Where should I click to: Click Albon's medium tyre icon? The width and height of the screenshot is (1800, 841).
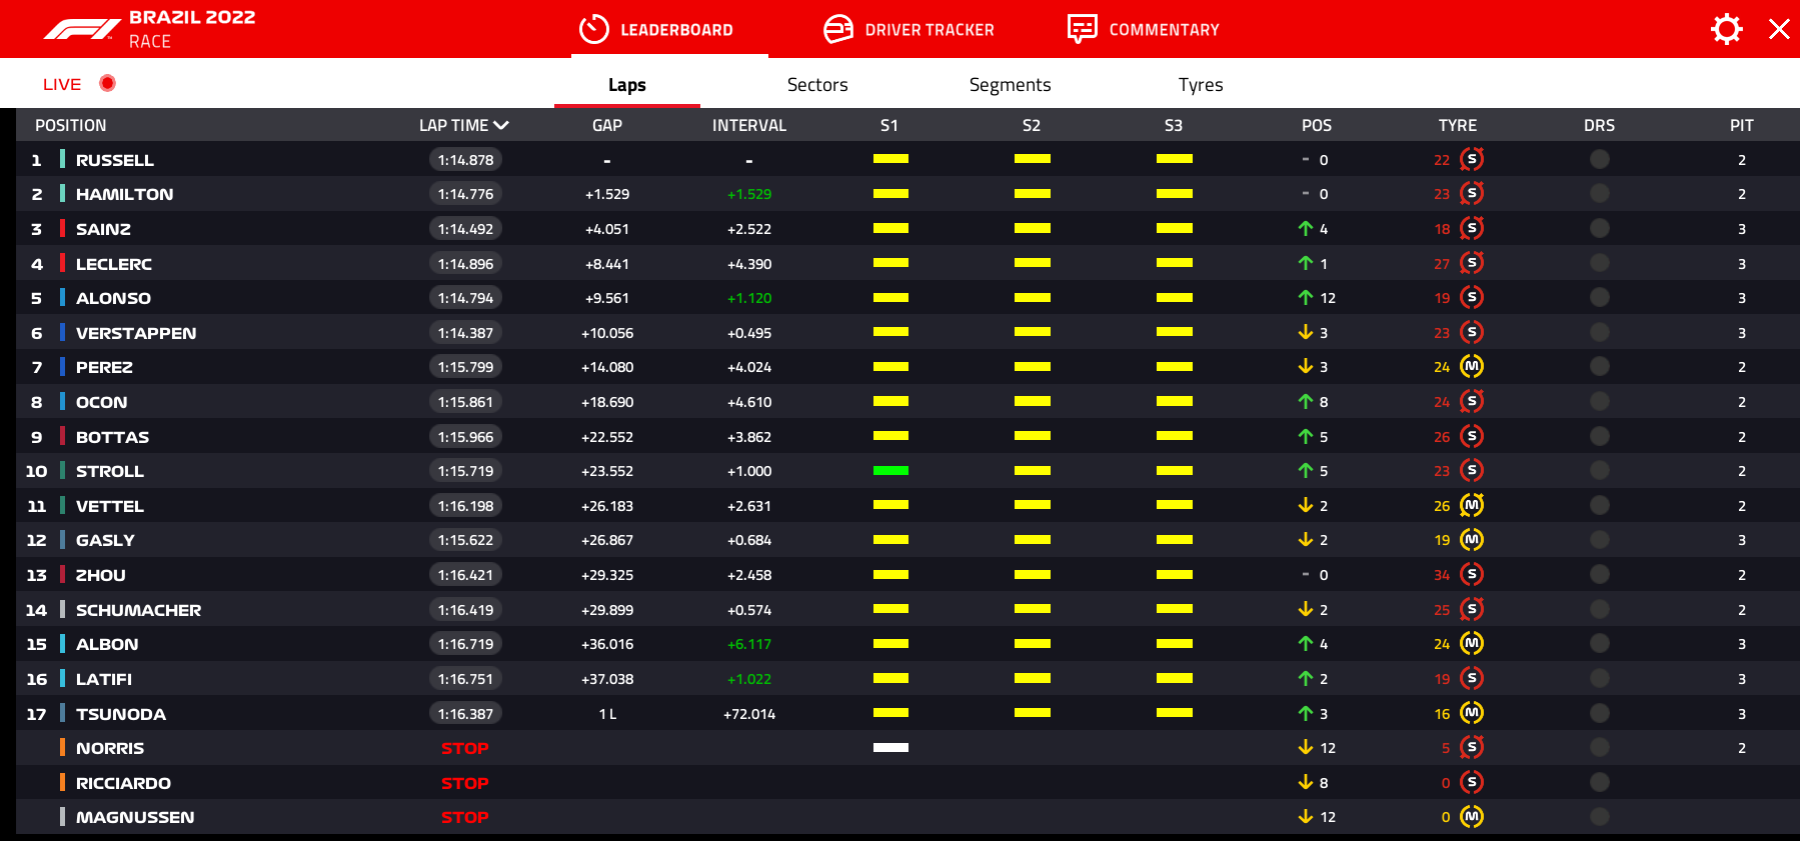[x=1471, y=643]
